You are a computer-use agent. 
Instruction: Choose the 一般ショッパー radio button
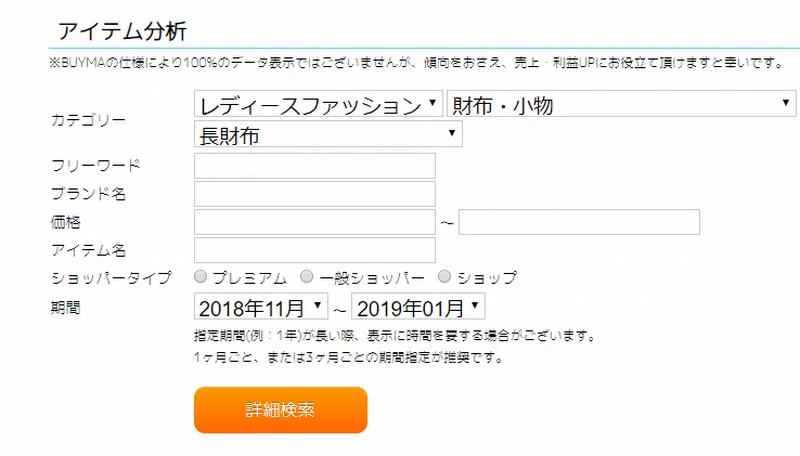pyautogui.click(x=308, y=277)
